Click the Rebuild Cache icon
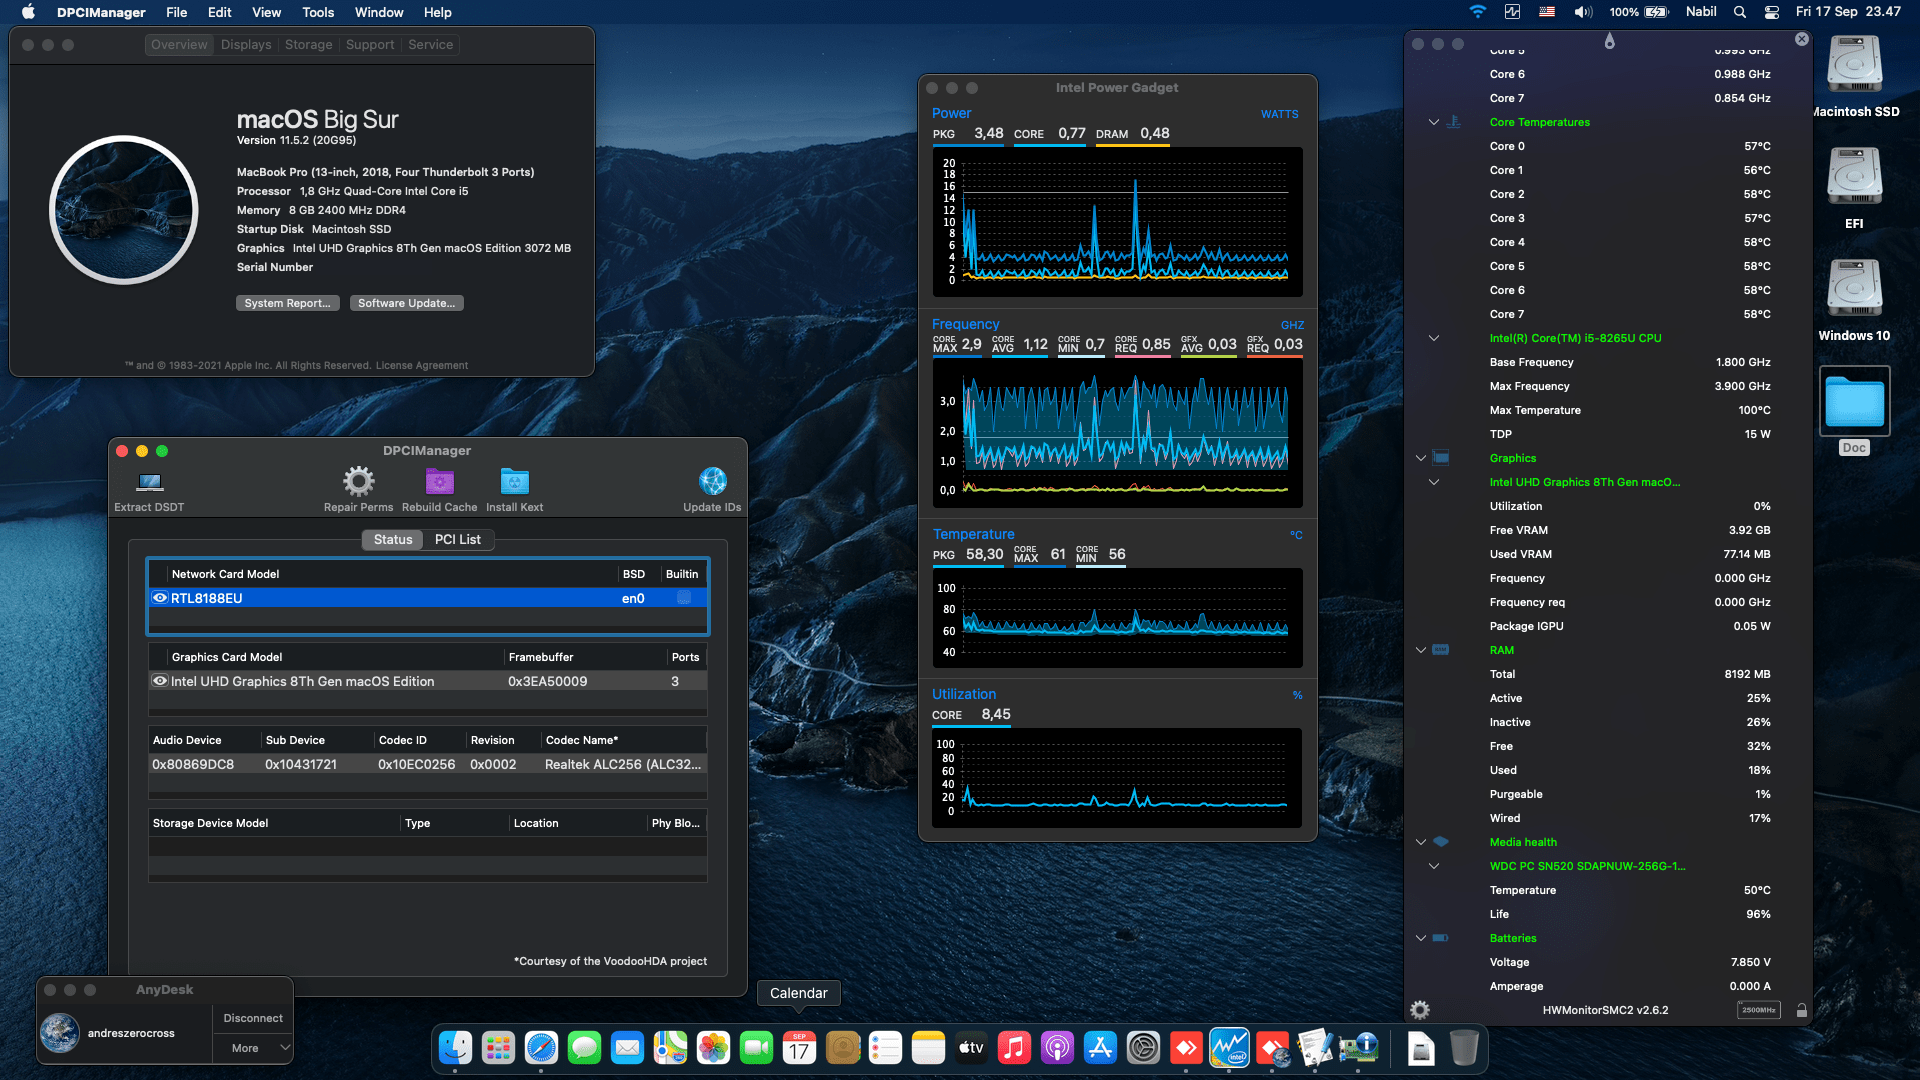Viewport: 1920px width, 1080px height. pos(440,482)
